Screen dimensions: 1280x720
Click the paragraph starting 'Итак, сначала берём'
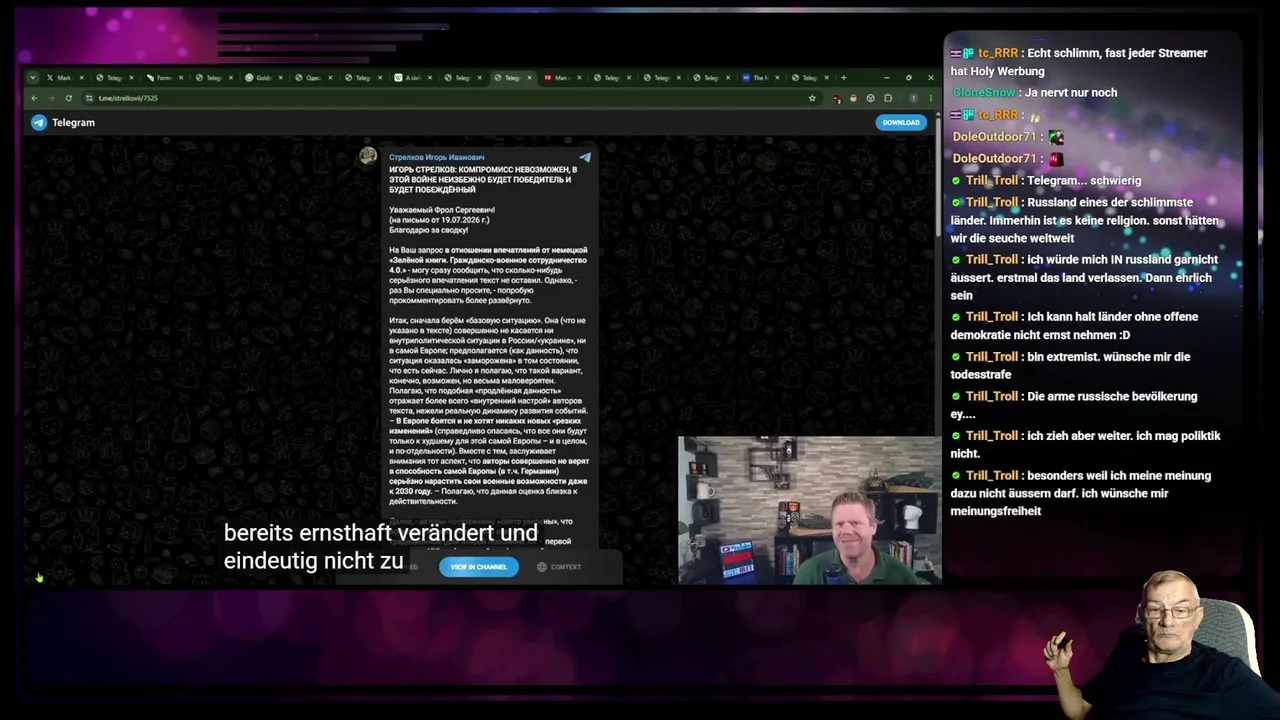pos(488,410)
